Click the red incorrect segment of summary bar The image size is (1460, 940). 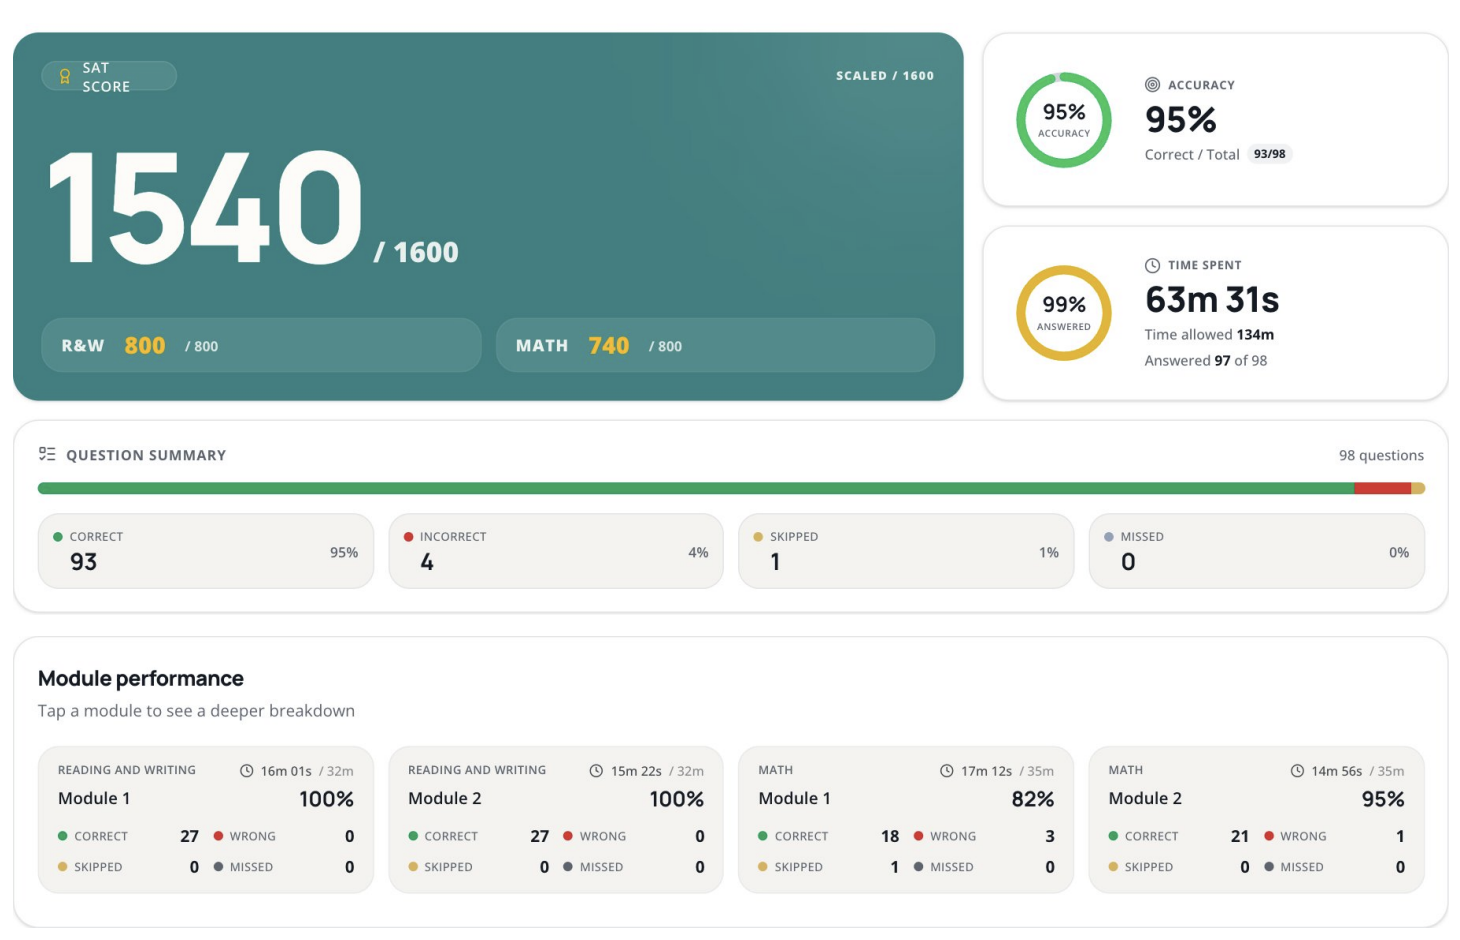[x=1382, y=488]
